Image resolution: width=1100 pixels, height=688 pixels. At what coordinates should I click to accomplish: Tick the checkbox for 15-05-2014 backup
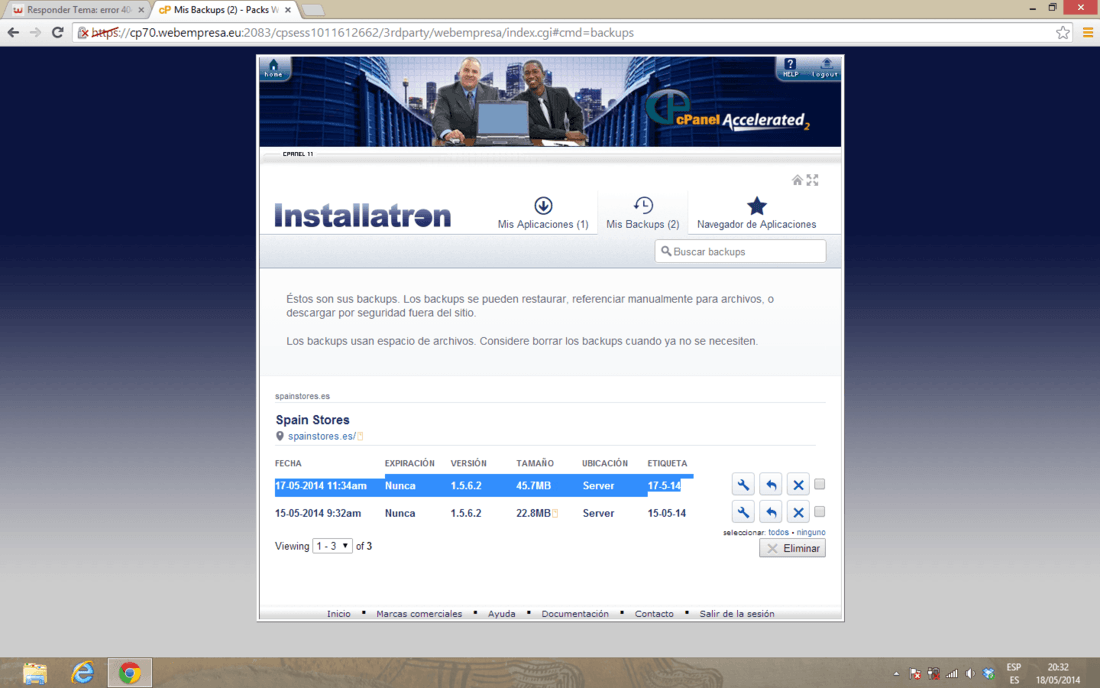point(819,511)
